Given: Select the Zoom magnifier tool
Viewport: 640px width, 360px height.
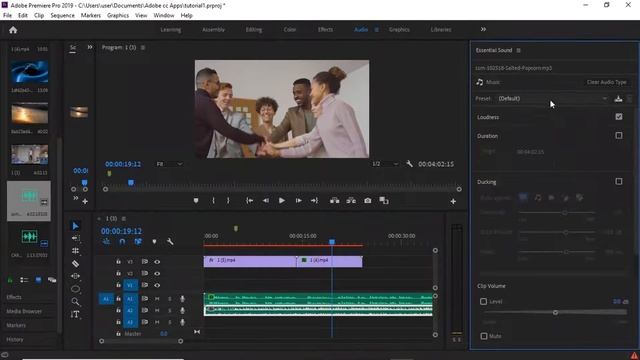Looking at the screenshot, I should tap(76, 302).
